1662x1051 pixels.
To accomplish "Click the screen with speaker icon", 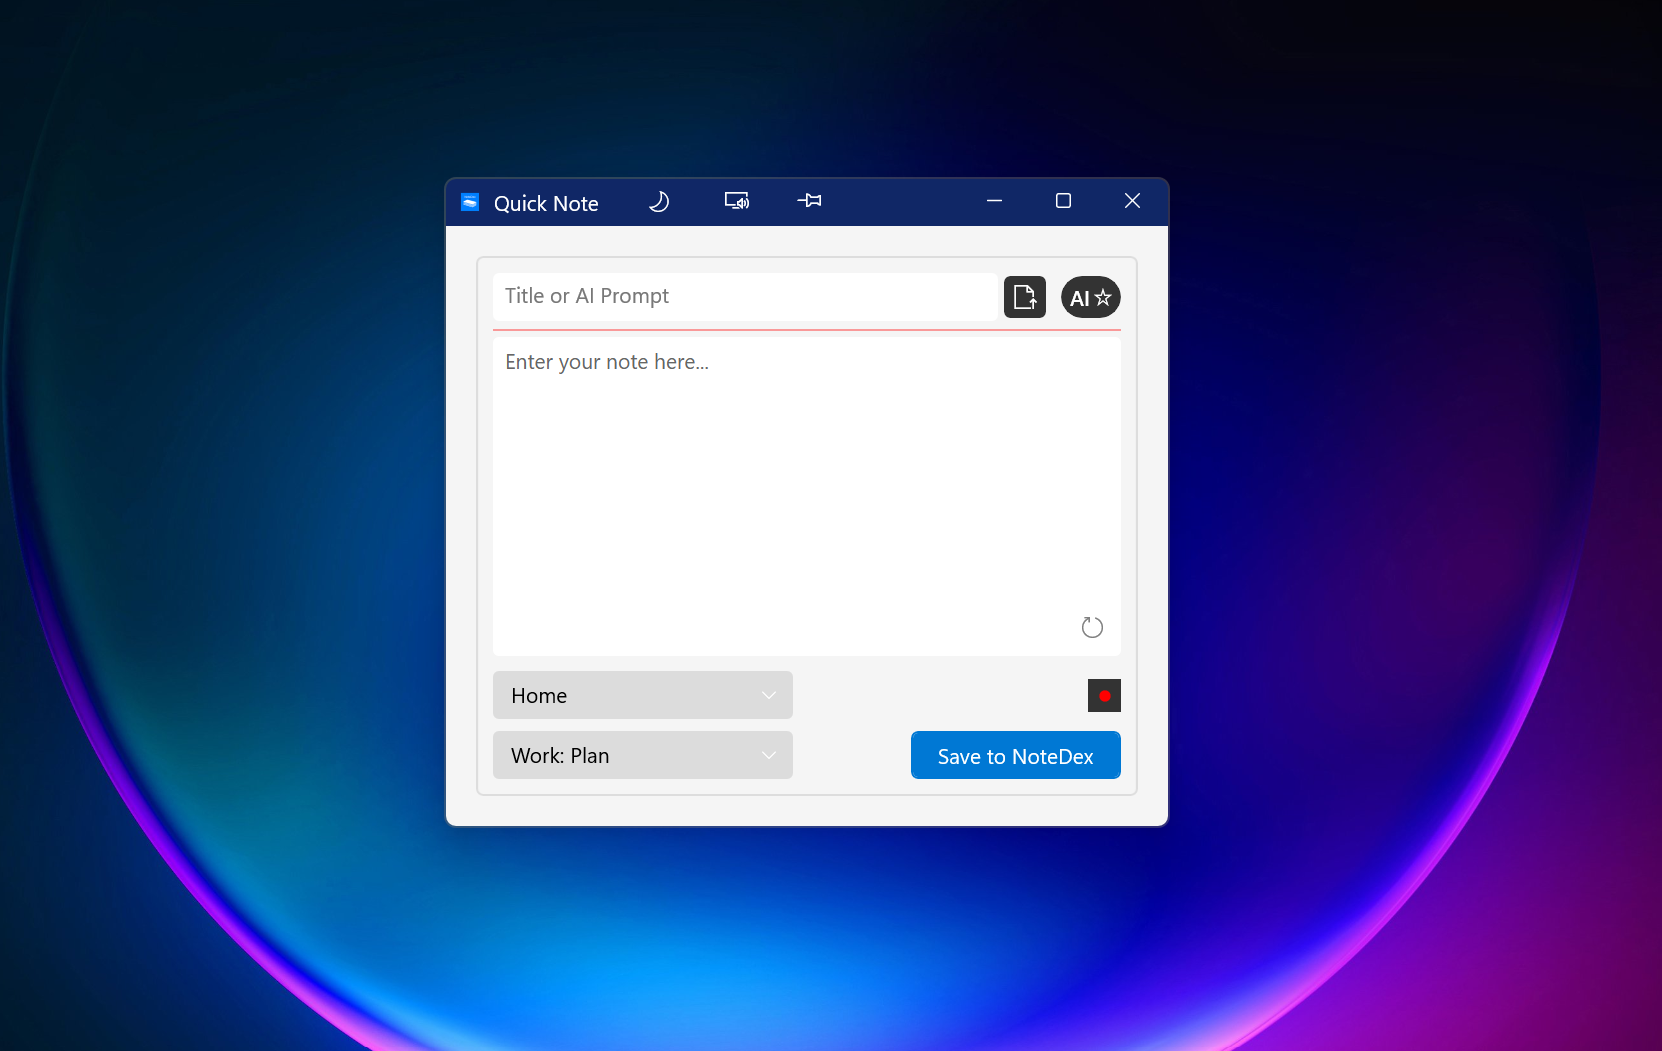I will (x=737, y=202).
